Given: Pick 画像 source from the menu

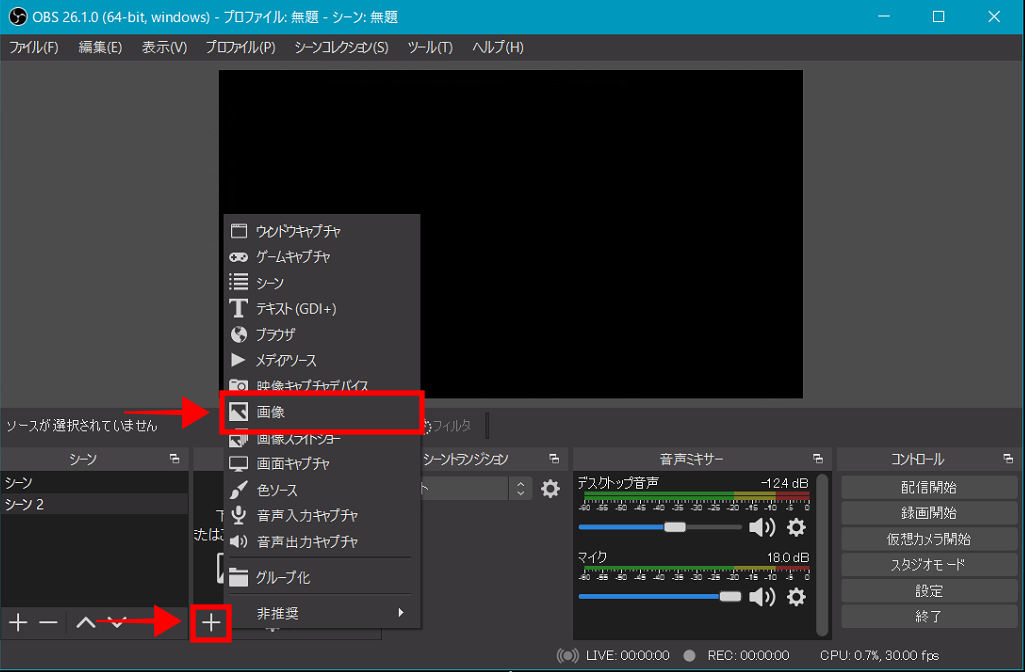Looking at the screenshot, I should [x=322, y=412].
